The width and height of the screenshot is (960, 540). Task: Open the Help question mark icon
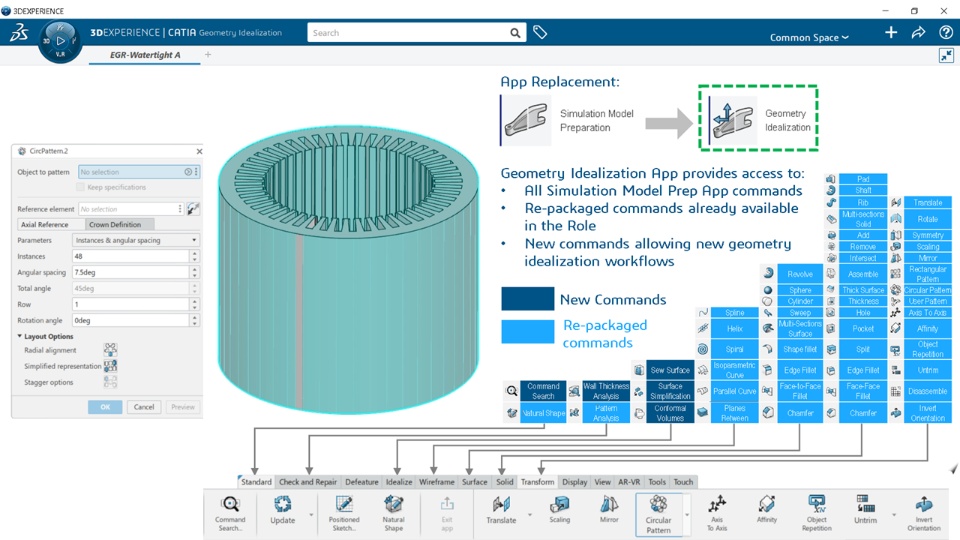point(945,32)
